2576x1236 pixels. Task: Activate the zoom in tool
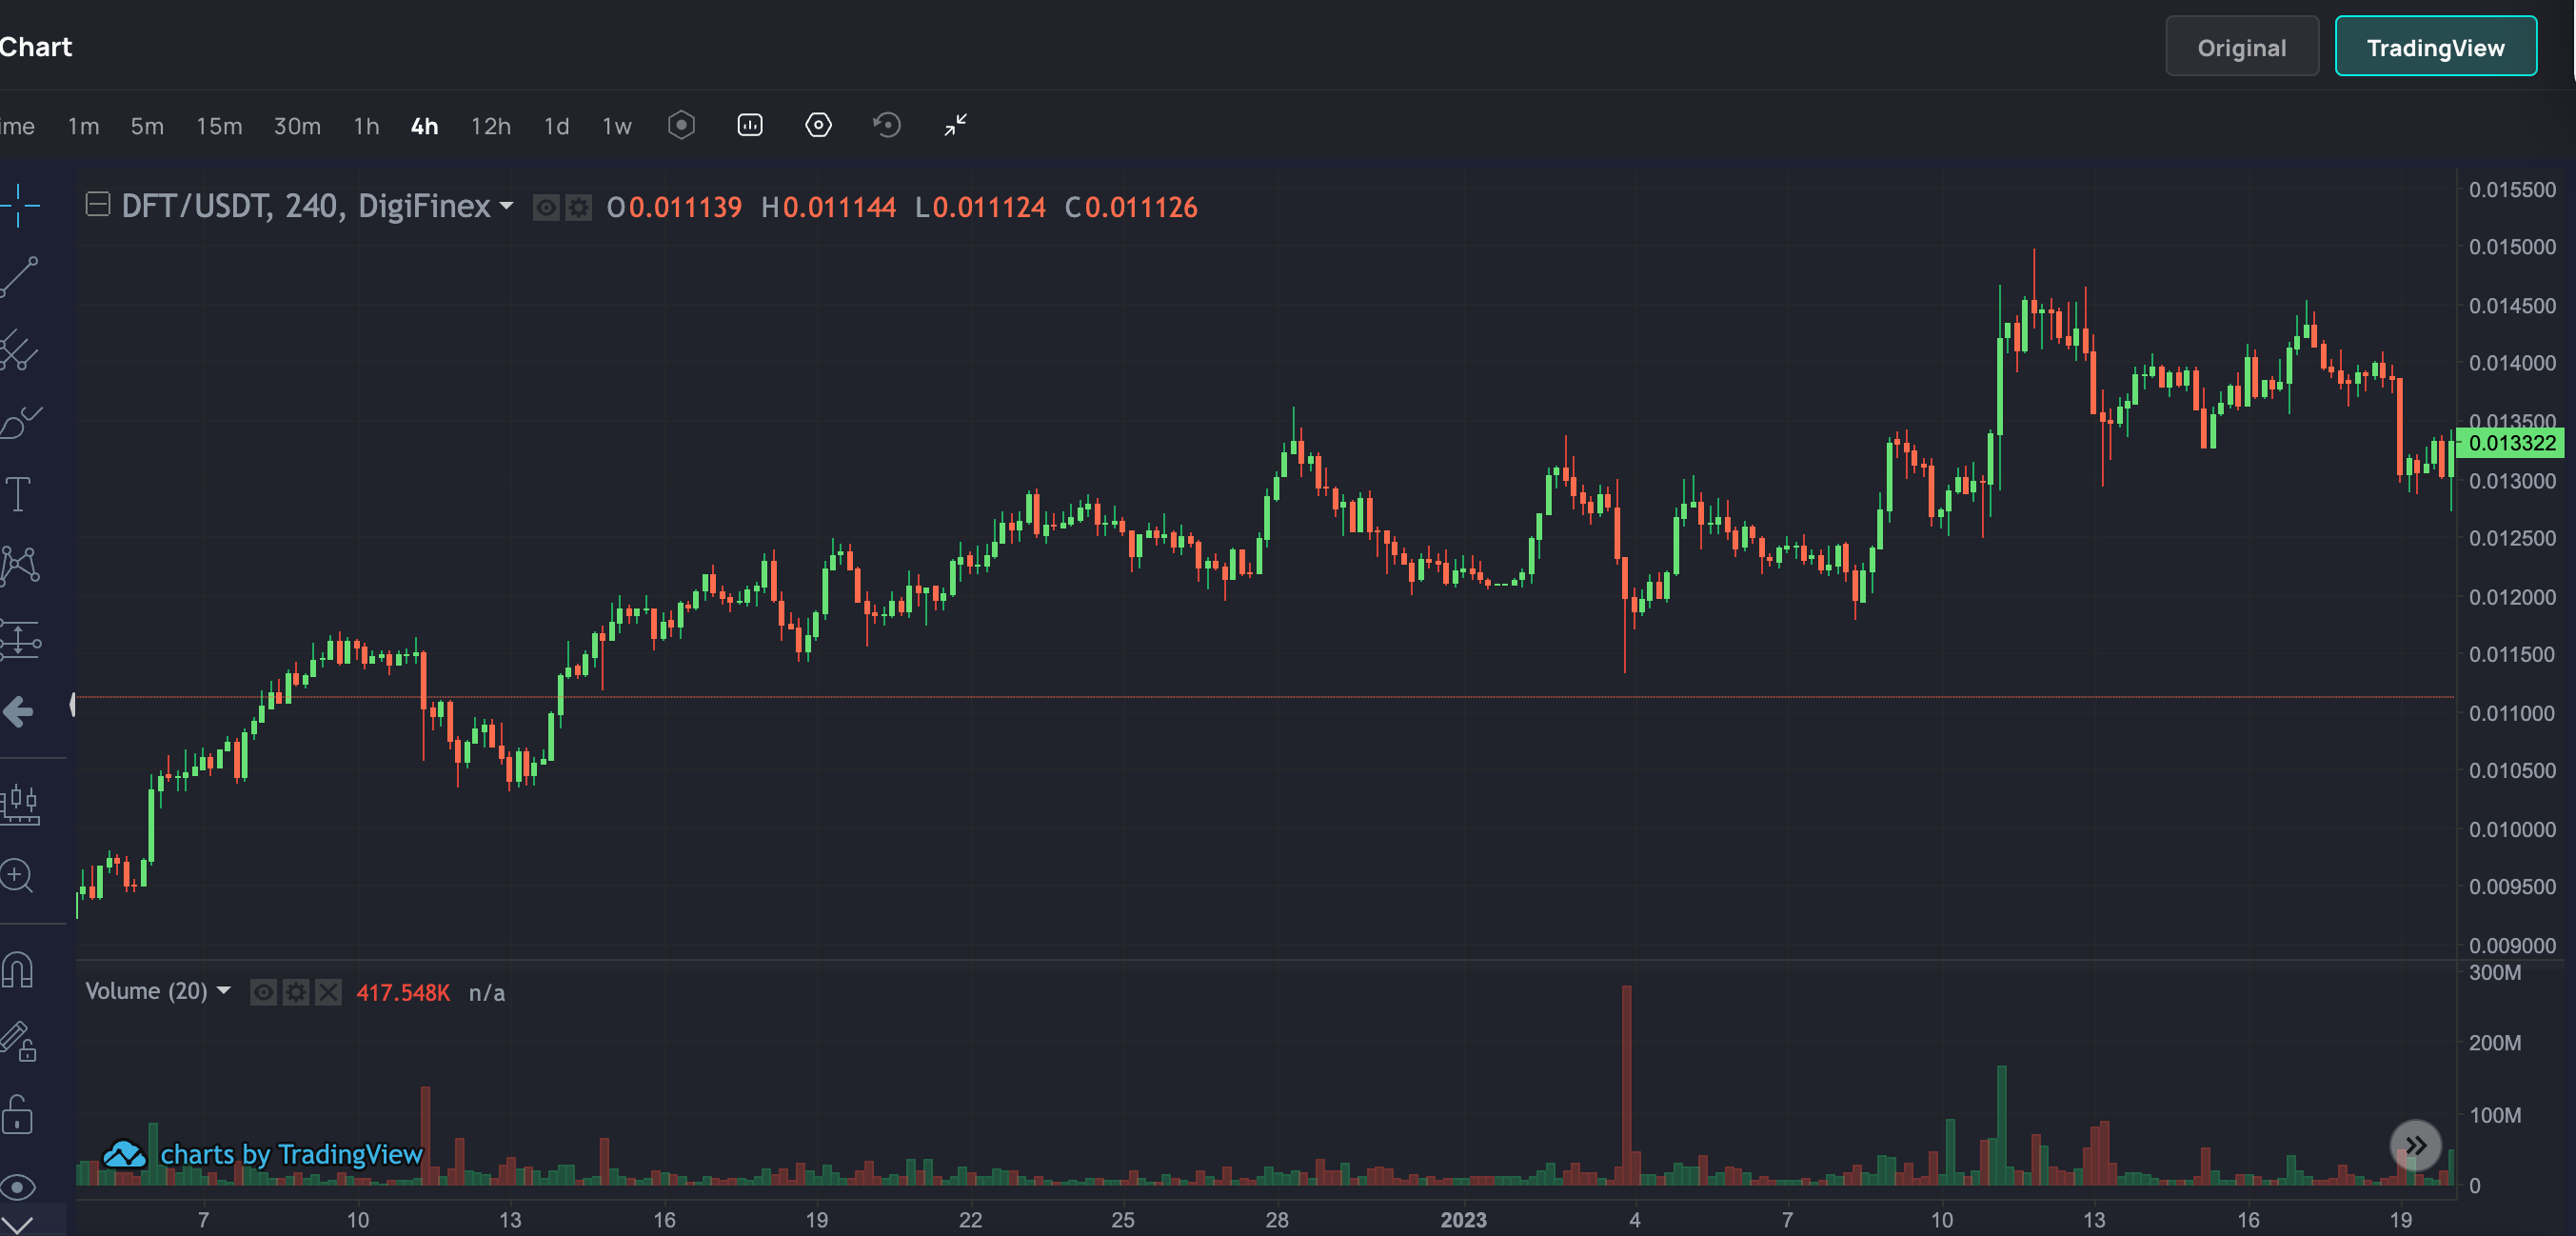pos(17,876)
